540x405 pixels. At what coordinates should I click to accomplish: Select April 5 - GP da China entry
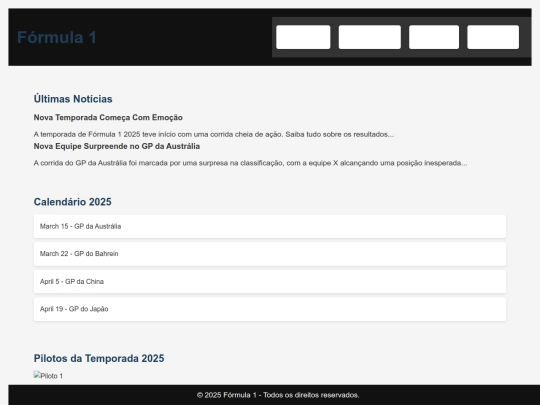pos(270,281)
